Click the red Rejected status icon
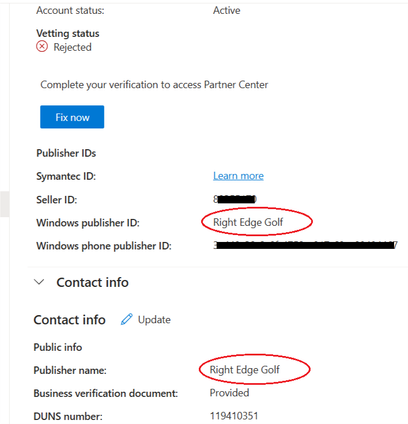The image size is (408, 424). tap(42, 46)
